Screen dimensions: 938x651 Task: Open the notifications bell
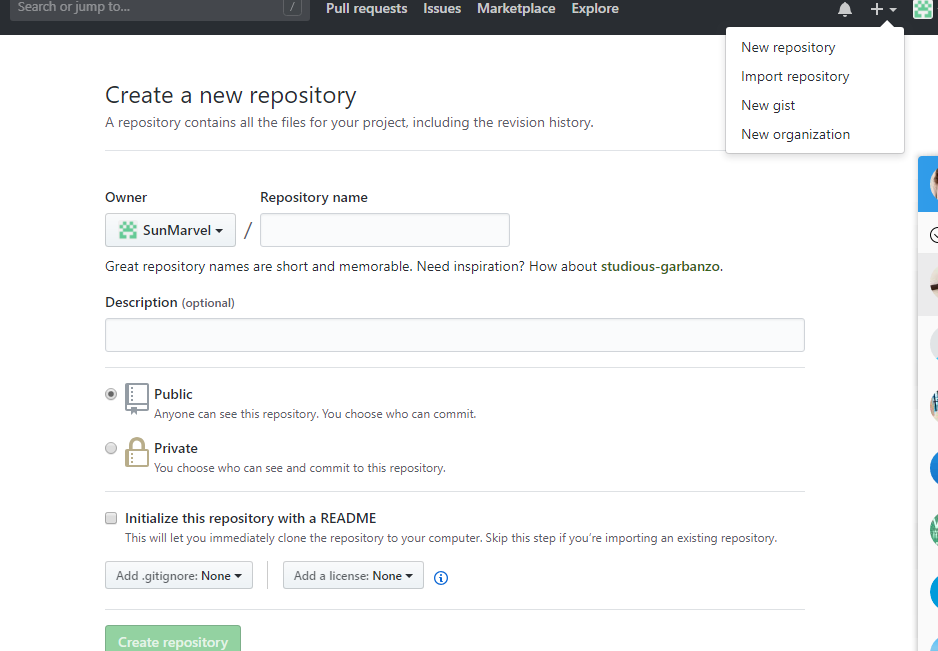pos(844,9)
